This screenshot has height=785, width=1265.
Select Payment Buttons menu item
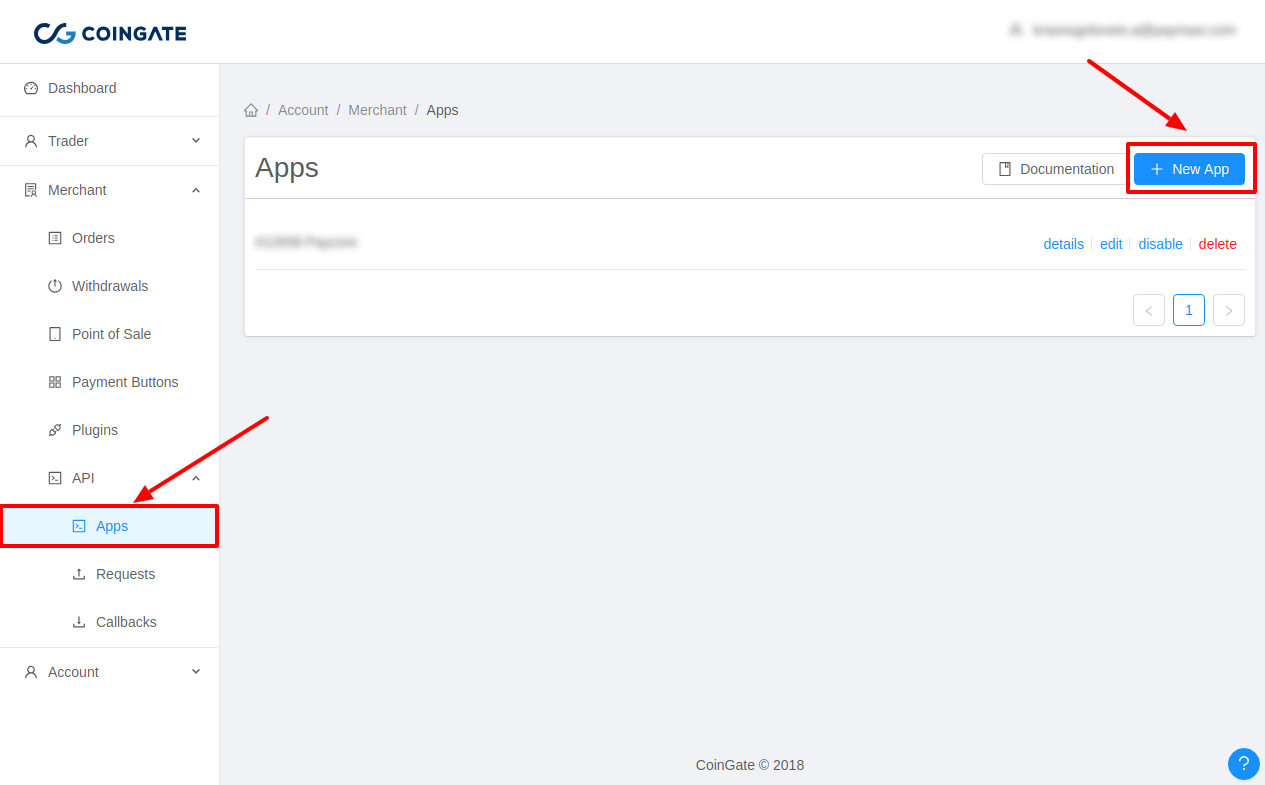109,382
